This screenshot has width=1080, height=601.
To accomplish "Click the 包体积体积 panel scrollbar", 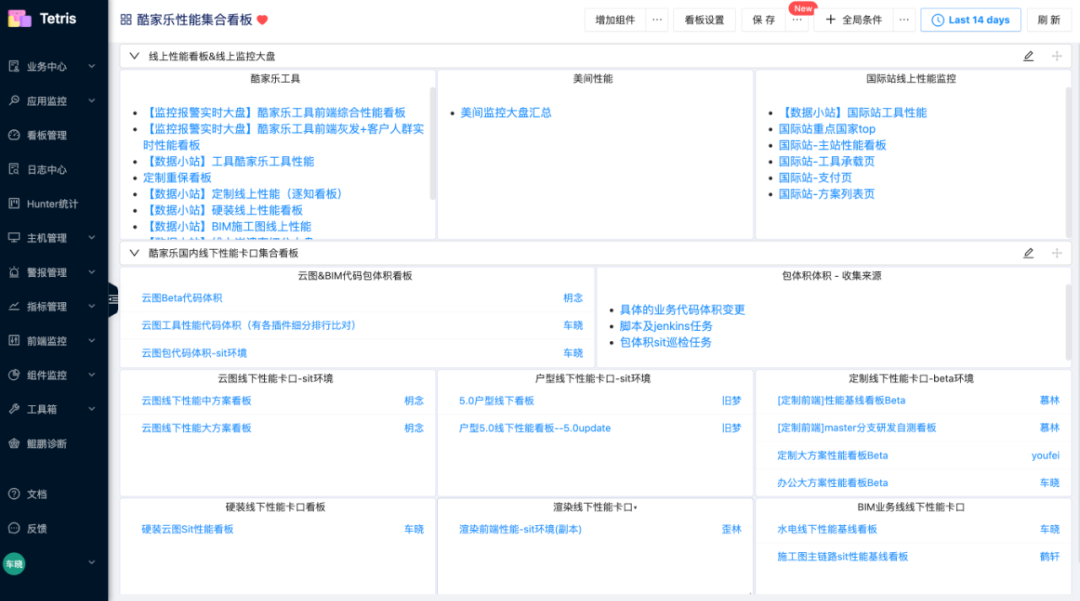I will coord(1068,324).
